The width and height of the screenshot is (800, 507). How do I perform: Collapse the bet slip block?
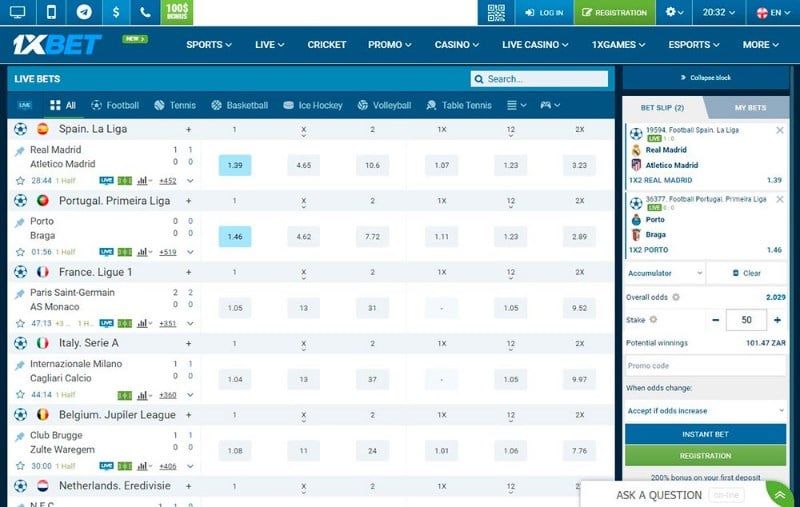(x=706, y=78)
